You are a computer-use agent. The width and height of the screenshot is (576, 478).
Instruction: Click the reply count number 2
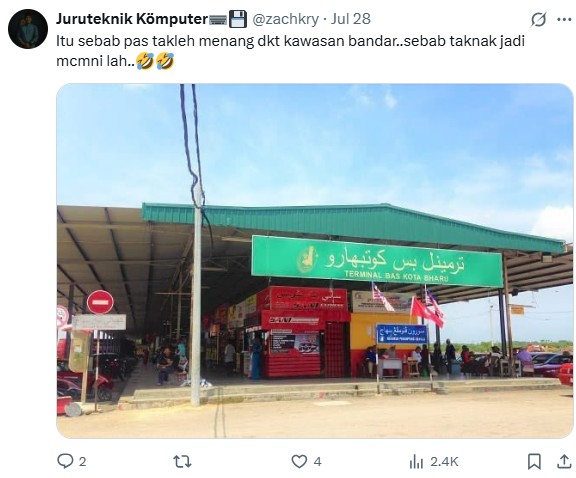pyautogui.click(x=83, y=462)
